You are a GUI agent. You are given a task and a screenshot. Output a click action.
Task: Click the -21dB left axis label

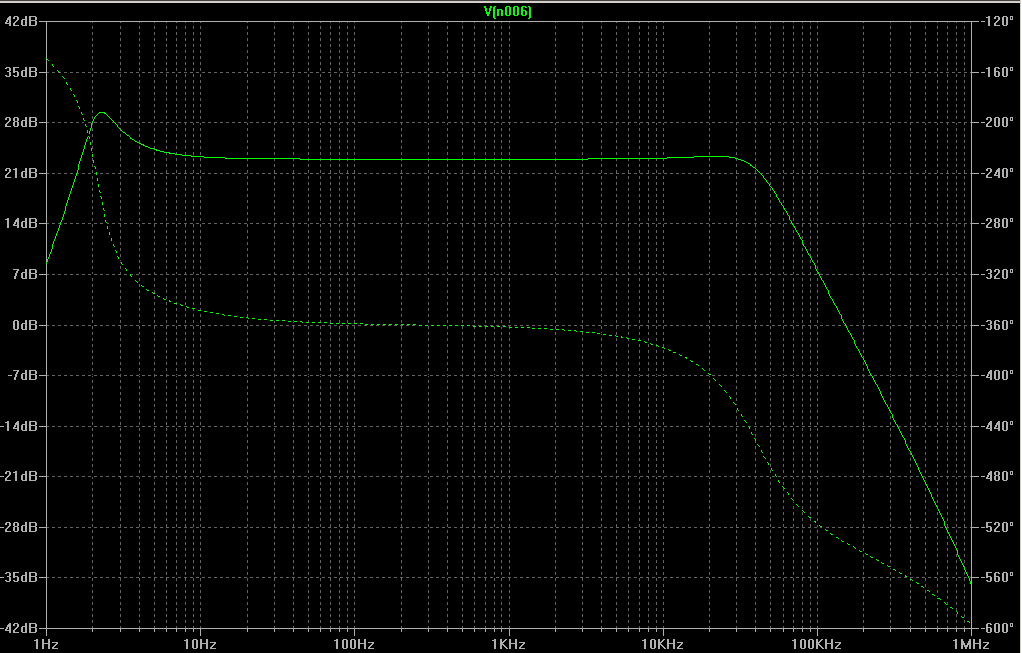click(20, 476)
